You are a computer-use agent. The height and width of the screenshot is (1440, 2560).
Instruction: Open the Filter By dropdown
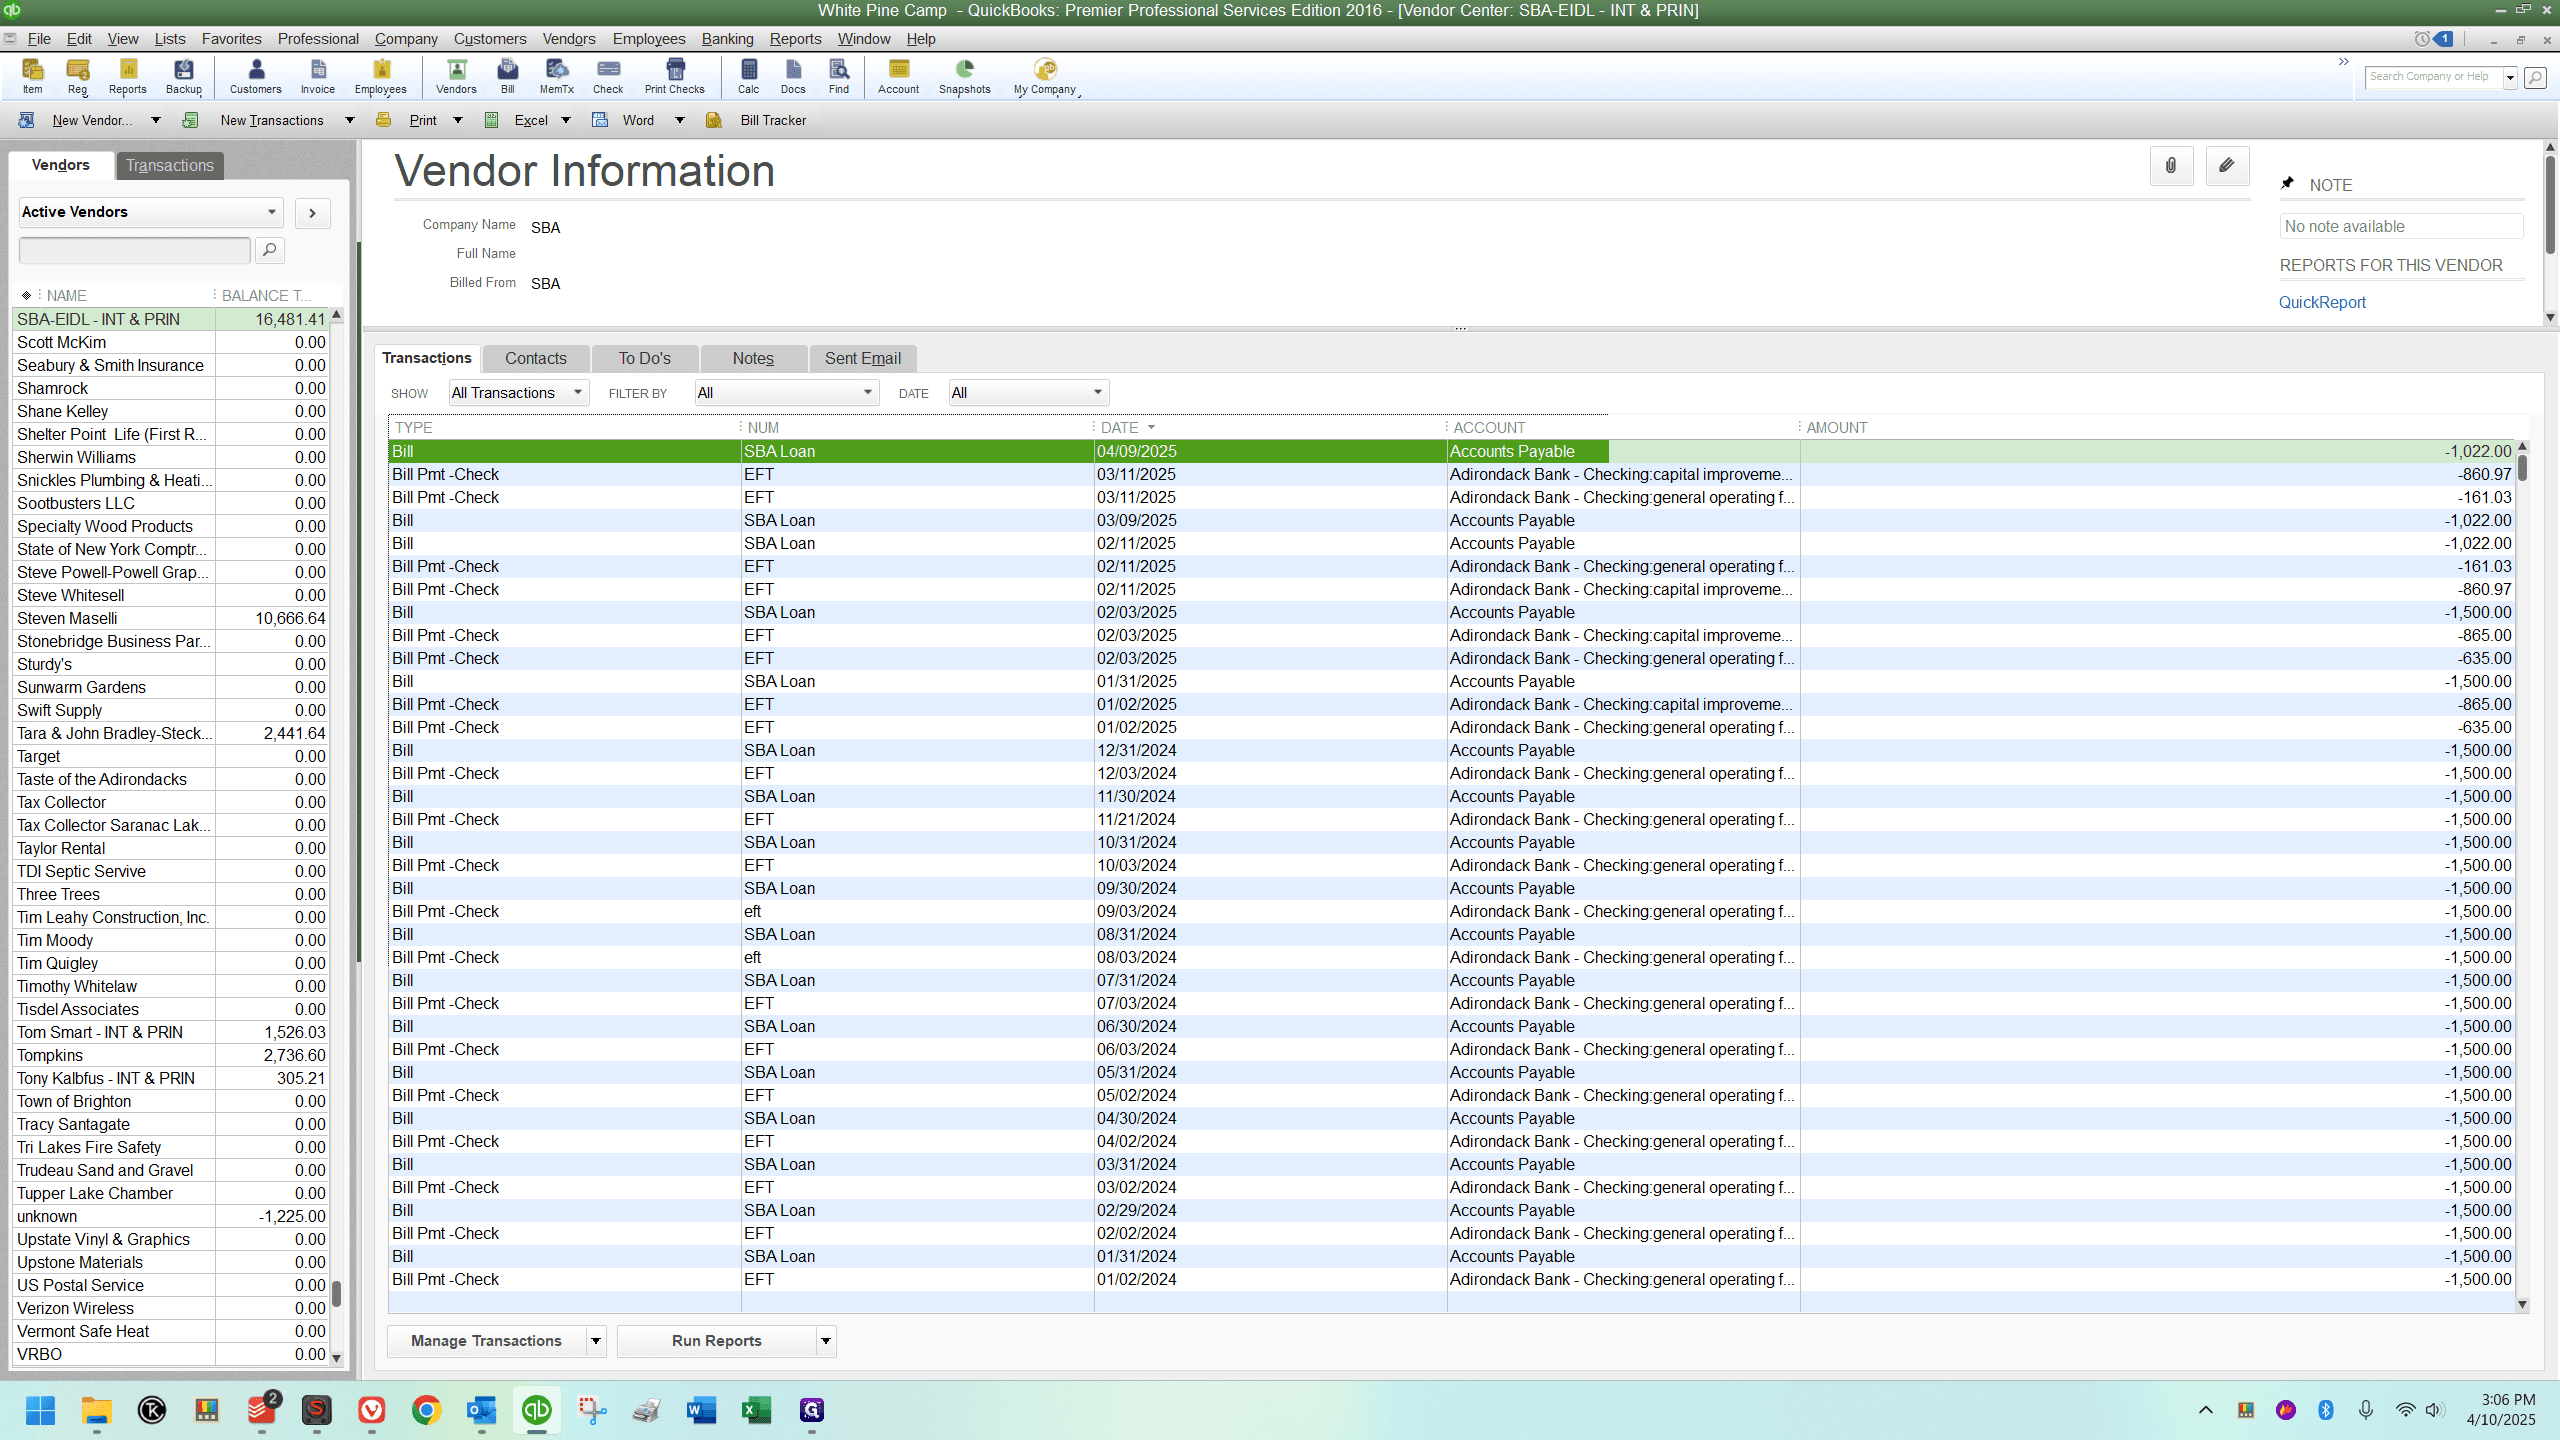[x=787, y=393]
